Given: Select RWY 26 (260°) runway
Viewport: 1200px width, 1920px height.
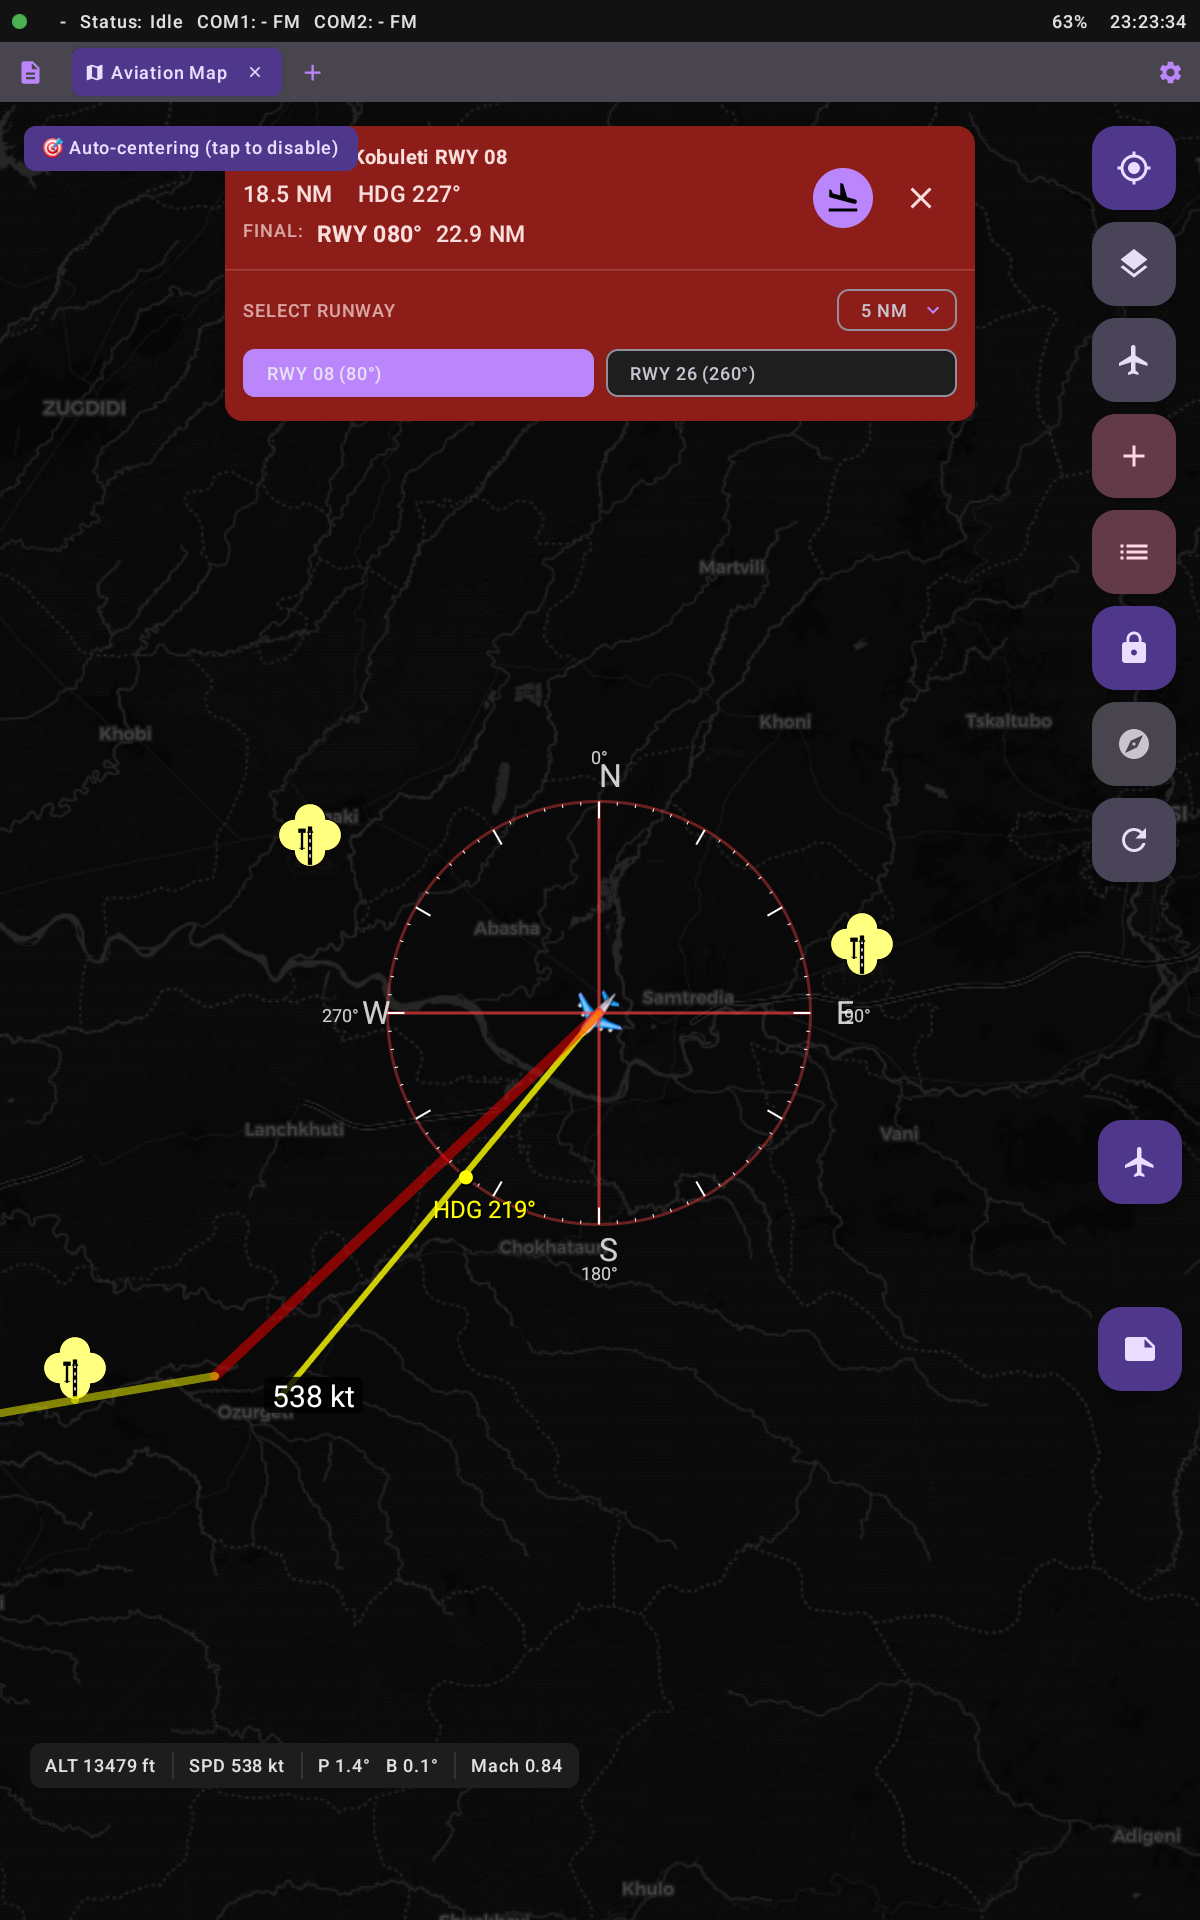Looking at the screenshot, I should 781,373.
